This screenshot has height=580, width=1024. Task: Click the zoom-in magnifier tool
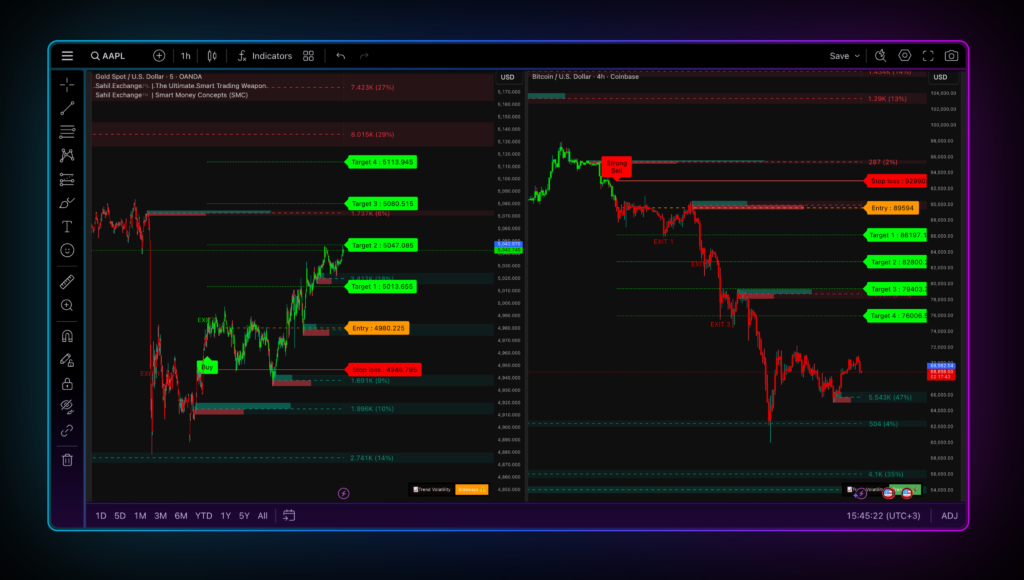pos(67,305)
